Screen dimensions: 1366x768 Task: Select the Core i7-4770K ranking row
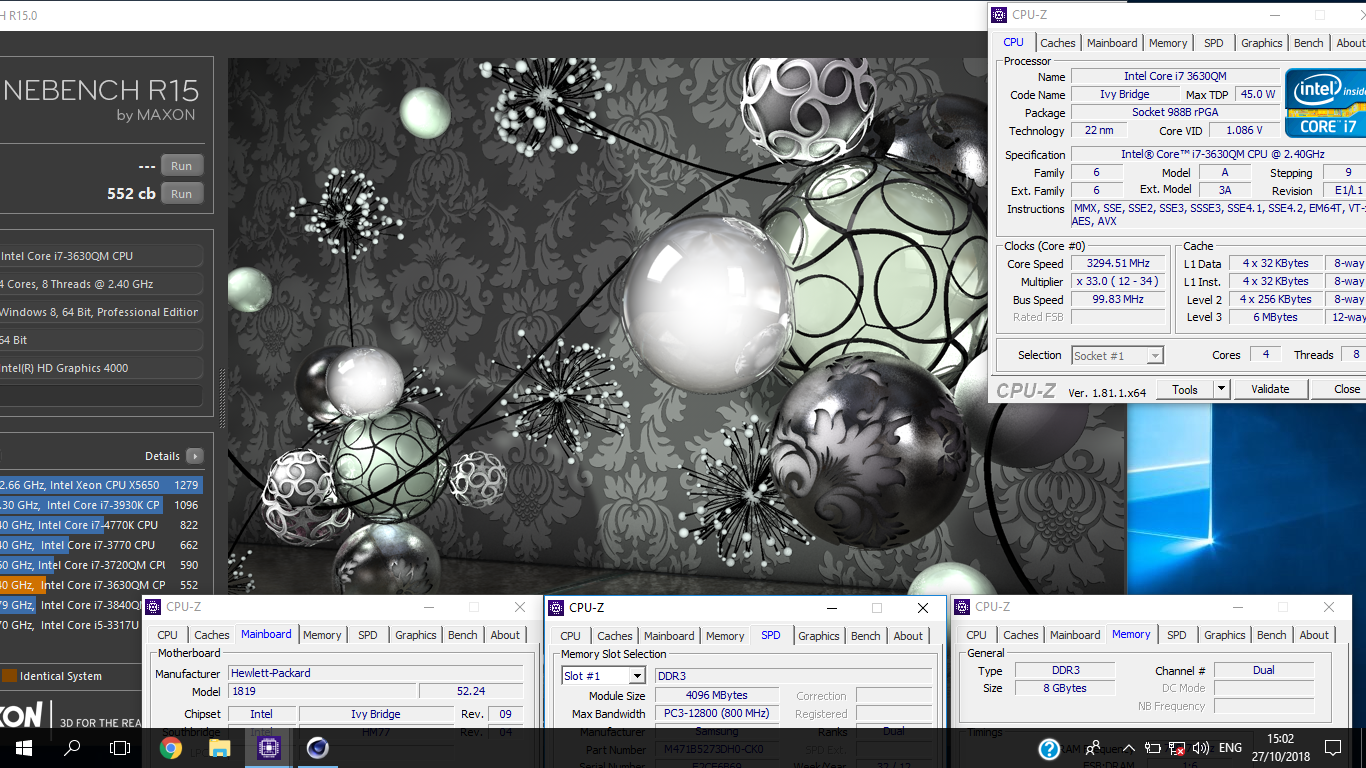tap(101, 525)
